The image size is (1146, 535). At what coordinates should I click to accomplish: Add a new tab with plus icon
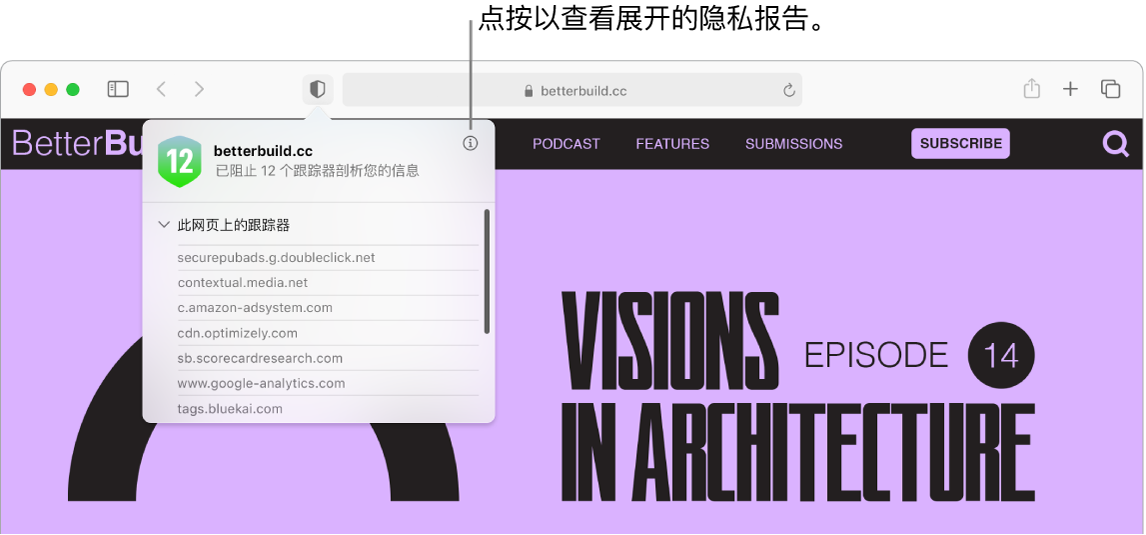pos(1070,89)
